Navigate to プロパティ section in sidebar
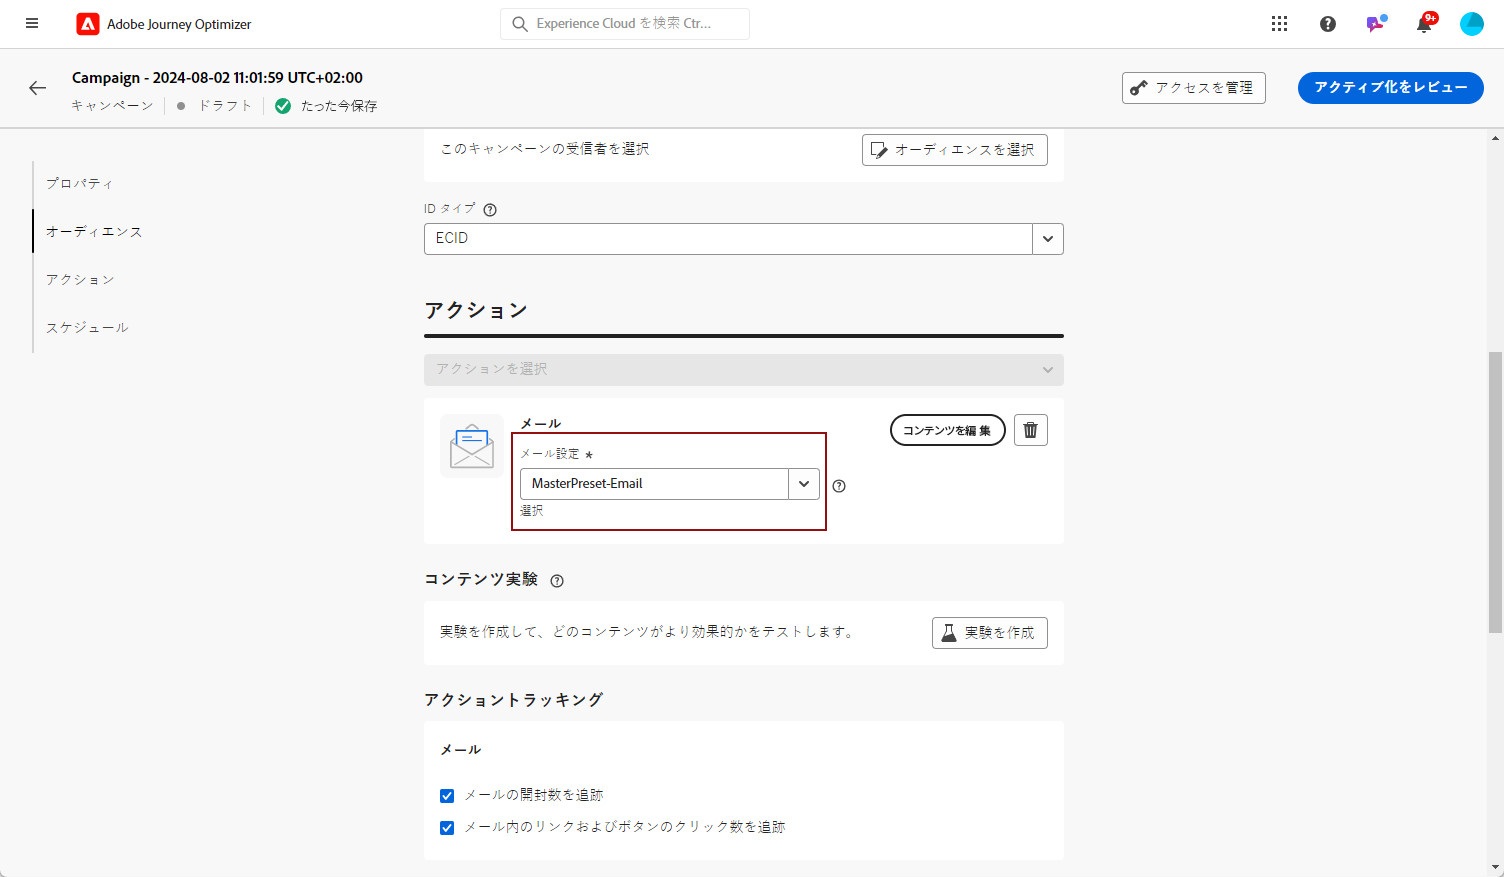The image size is (1504, 877). click(79, 184)
